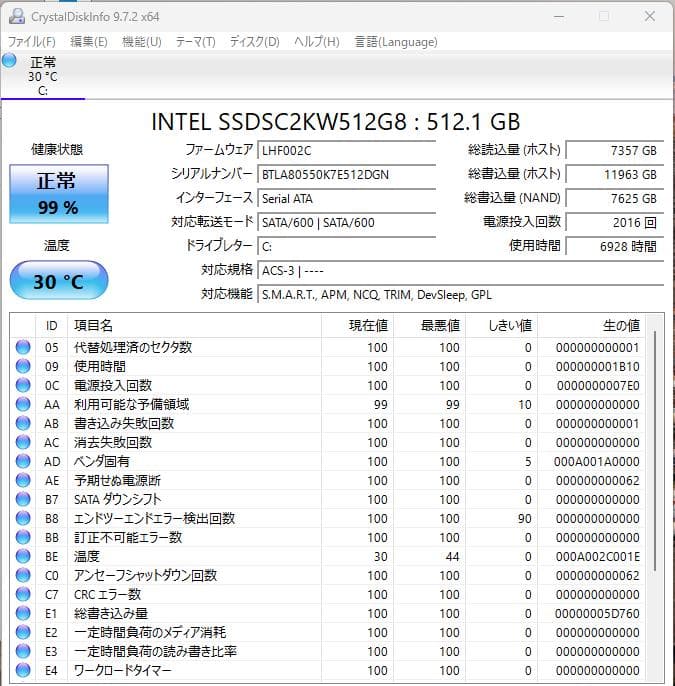This screenshot has width=675, height=686.
Task: Click the serial number field BTLA80550K7E512DGN
Action: click(x=347, y=175)
